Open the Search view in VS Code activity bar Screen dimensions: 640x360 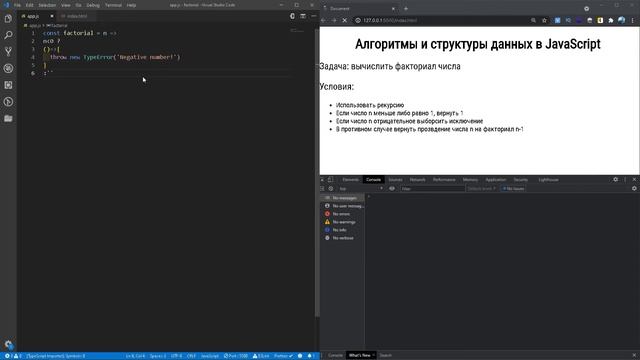[x=8, y=35]
